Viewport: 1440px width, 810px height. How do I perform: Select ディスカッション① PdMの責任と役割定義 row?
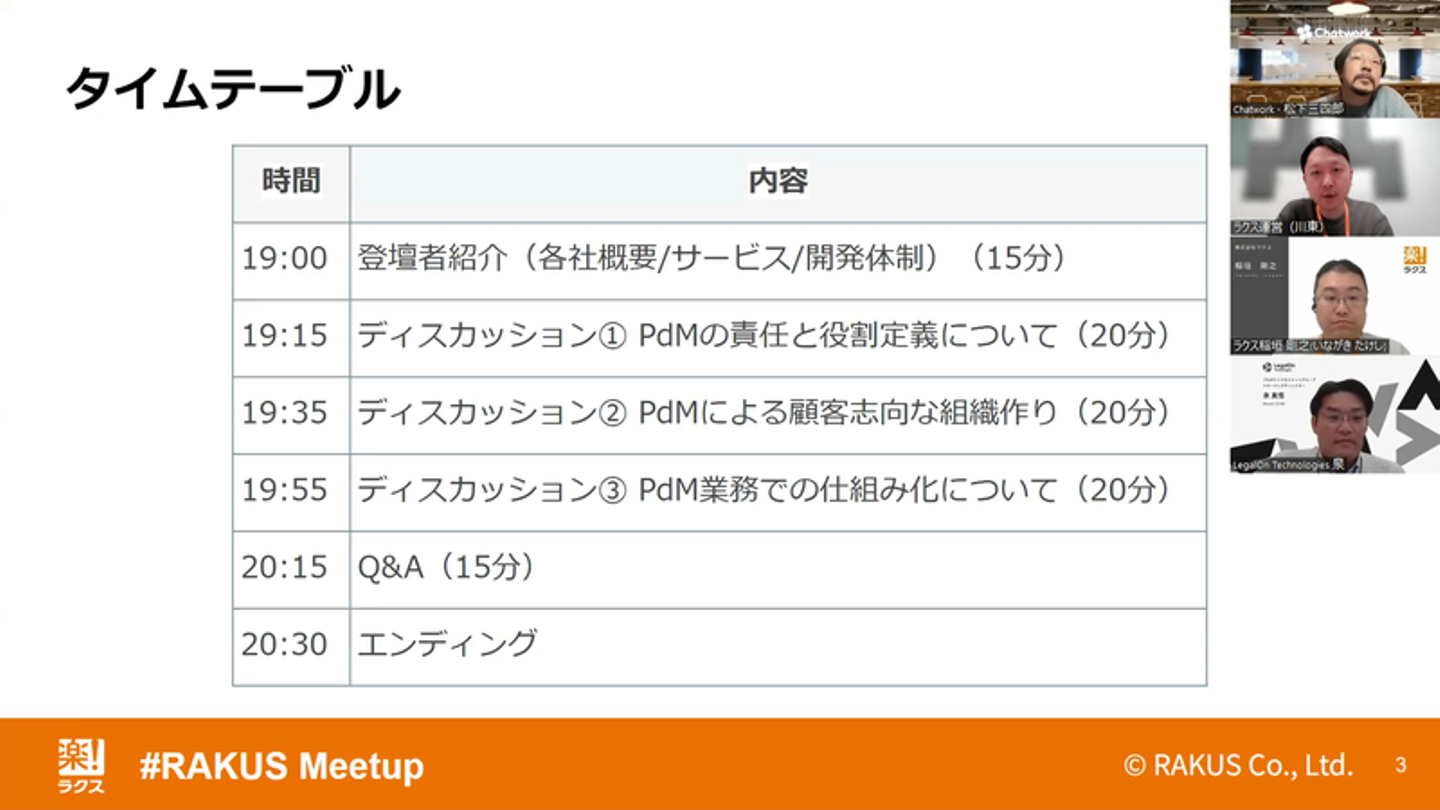point(764,336)
